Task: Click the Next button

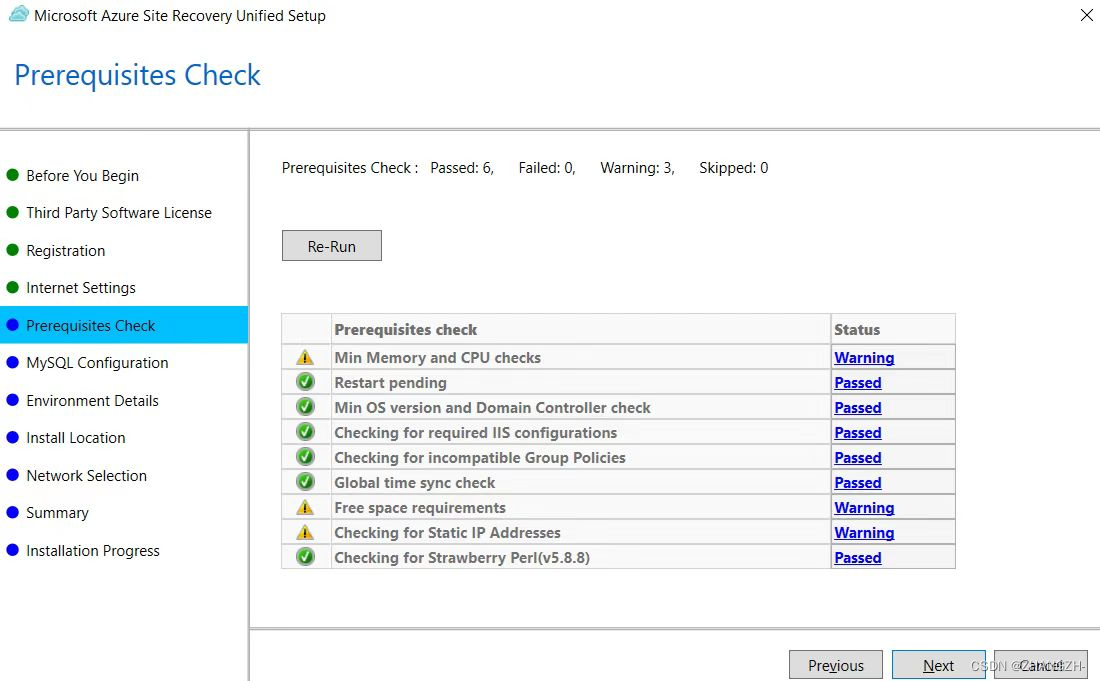Action: click(939, 665)
